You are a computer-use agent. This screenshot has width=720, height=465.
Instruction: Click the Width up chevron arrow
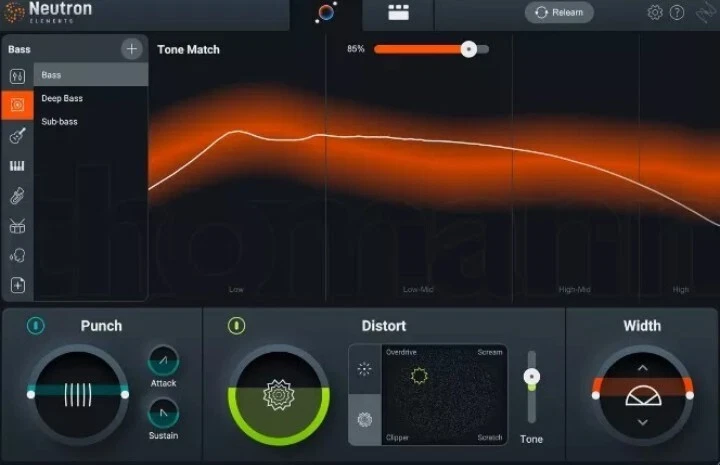643,368
